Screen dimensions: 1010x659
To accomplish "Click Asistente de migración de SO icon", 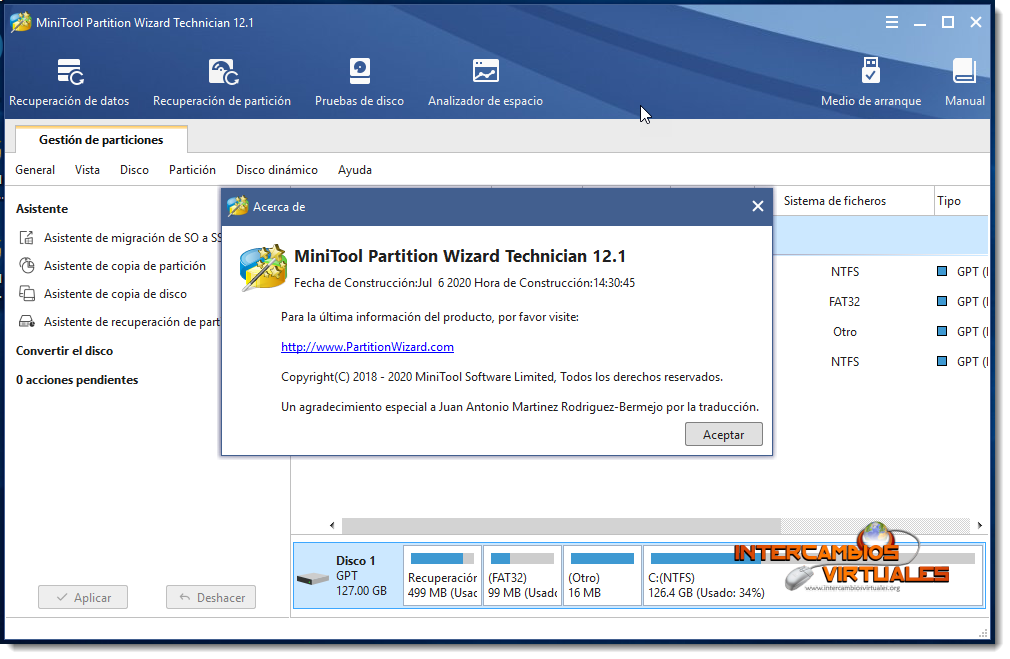I will tap(26, 238).
